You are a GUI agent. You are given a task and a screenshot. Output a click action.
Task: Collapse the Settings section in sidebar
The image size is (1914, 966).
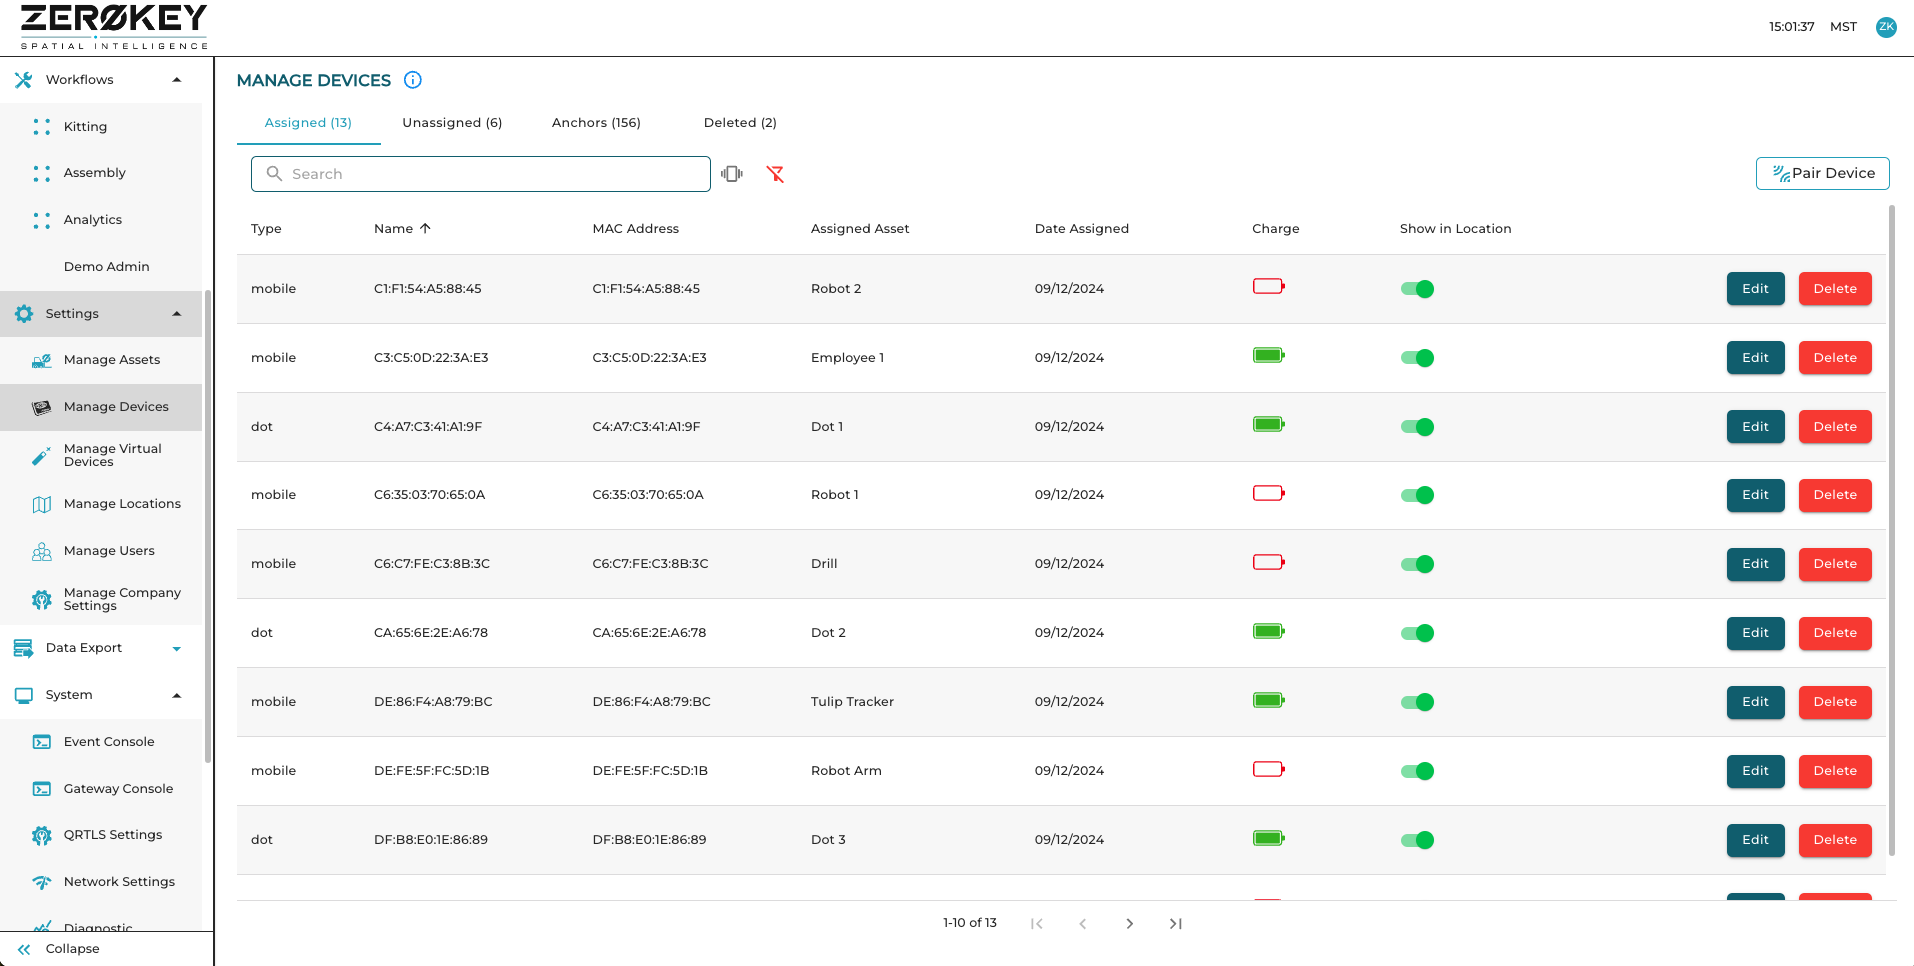177,314
